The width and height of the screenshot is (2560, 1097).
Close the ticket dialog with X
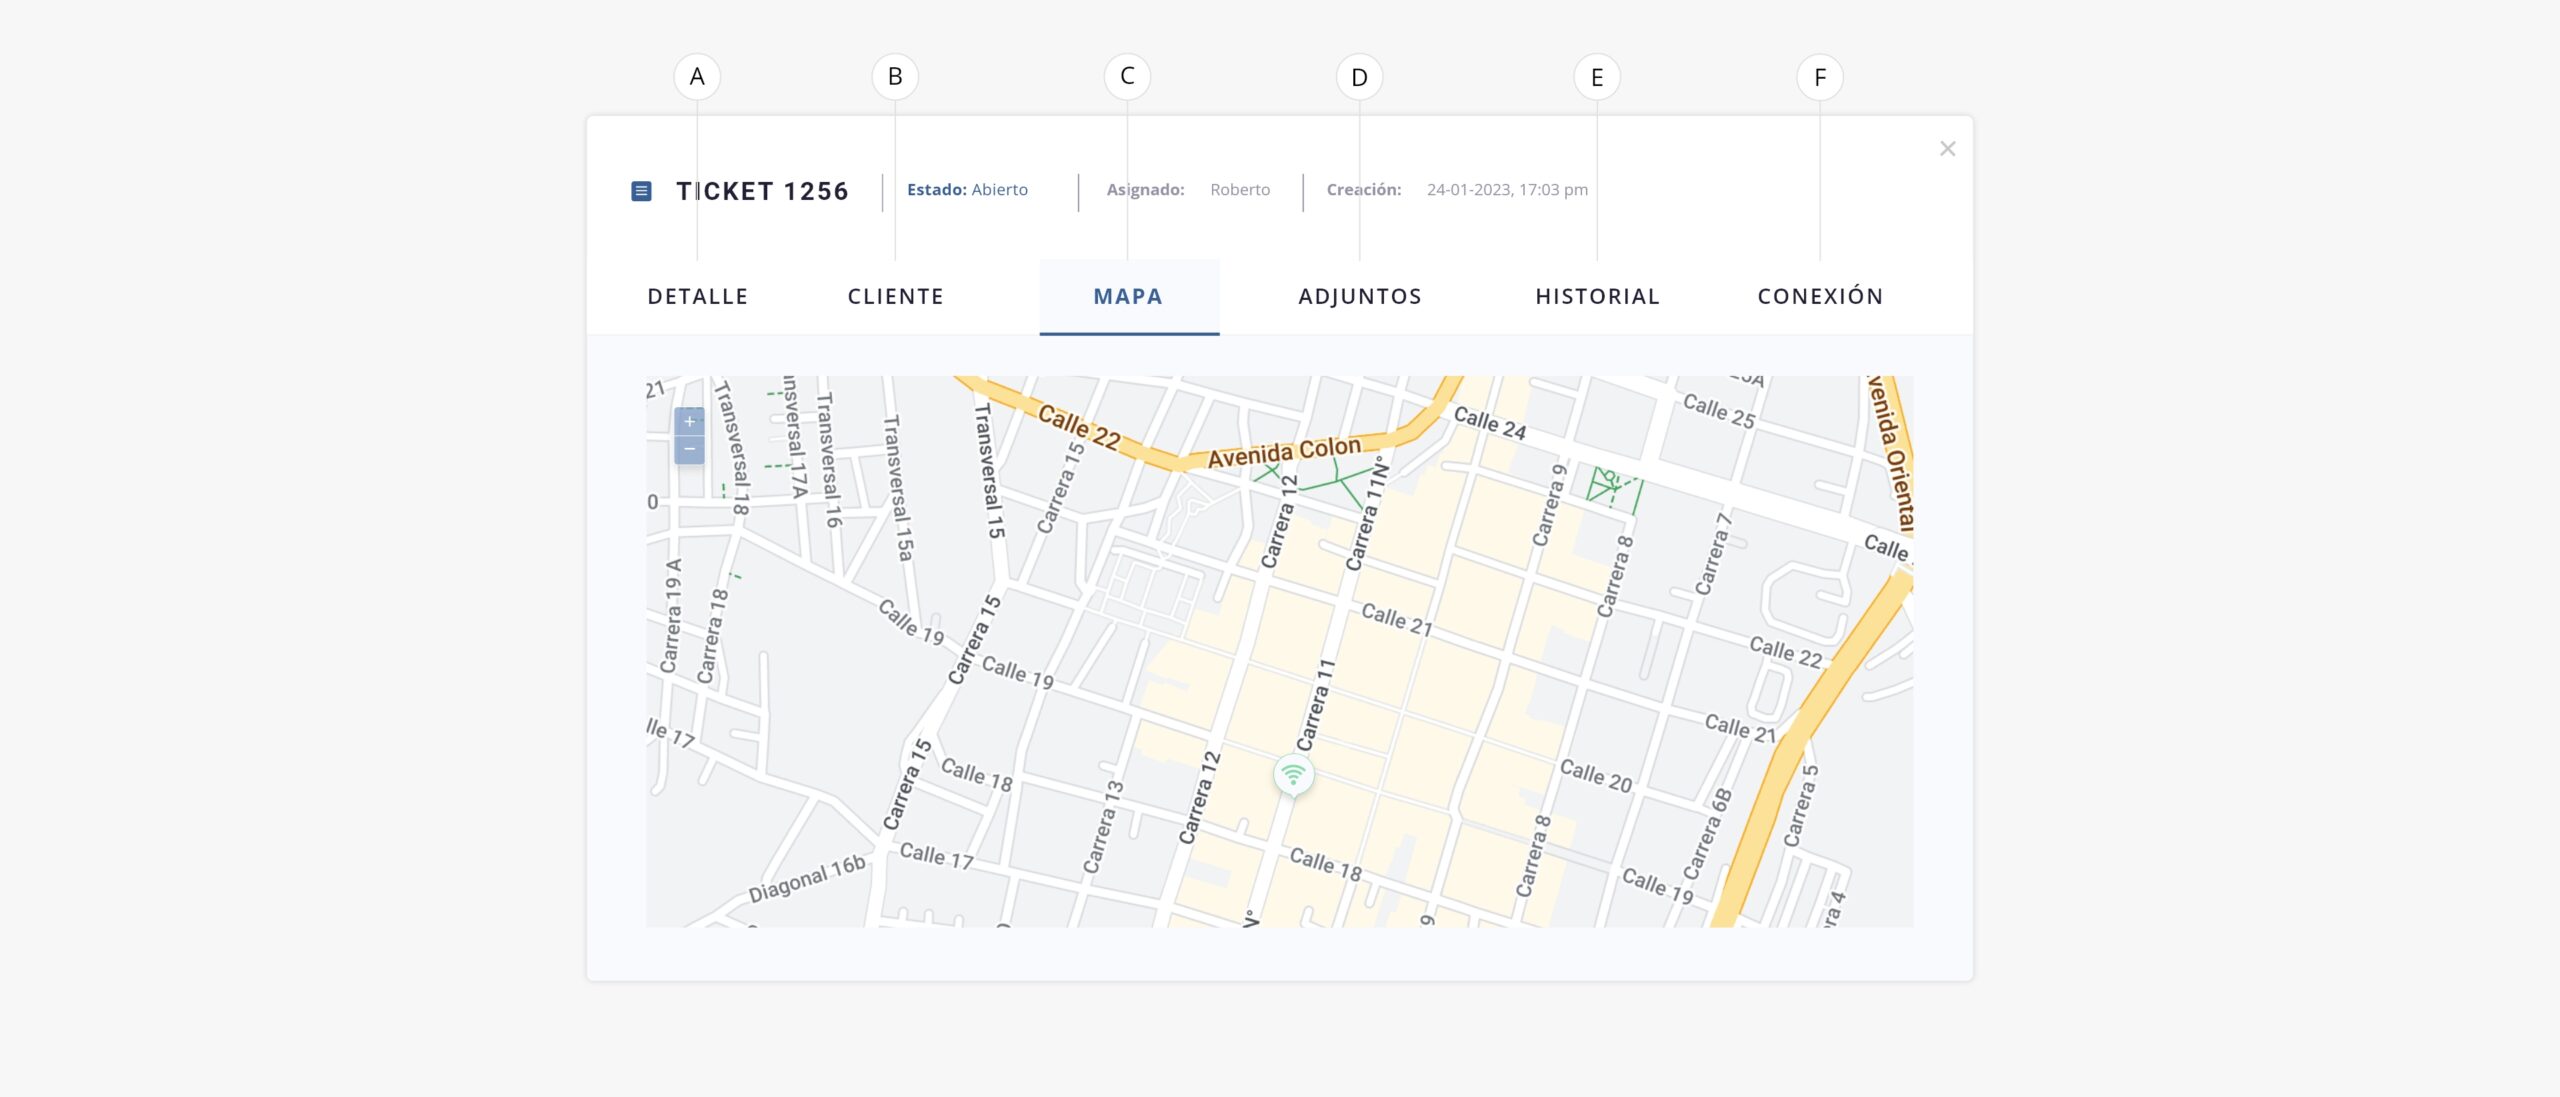coord(1947,149)
